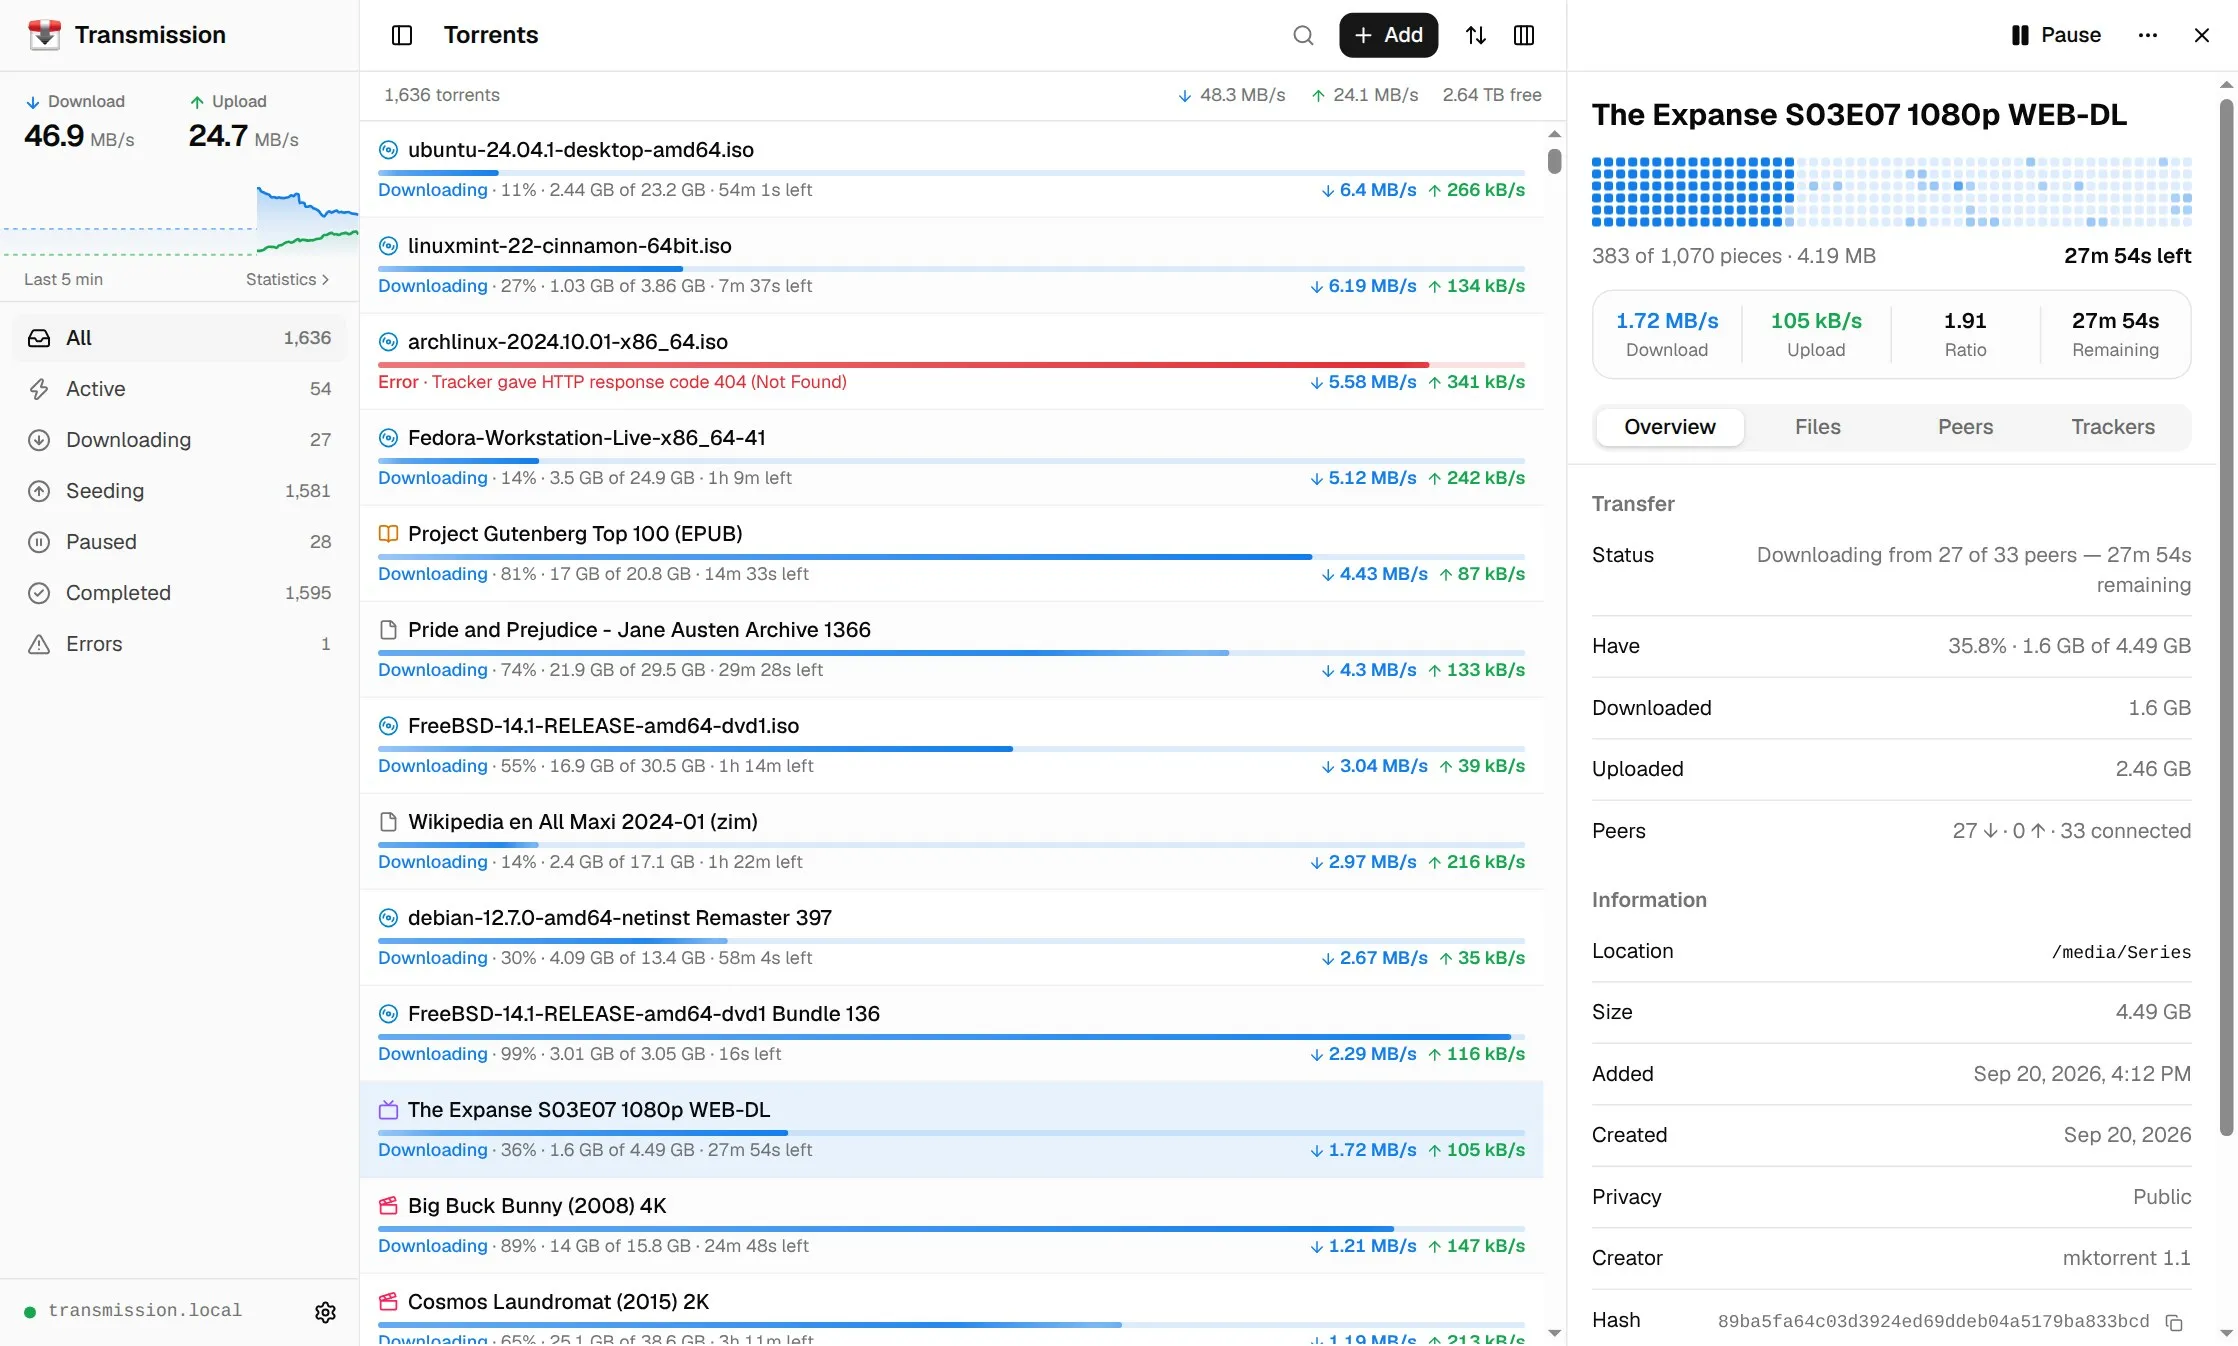Click the torrent list scrollbar thumb
This screenshot has width=2238, height=1346.
(x=1554, y=161)
